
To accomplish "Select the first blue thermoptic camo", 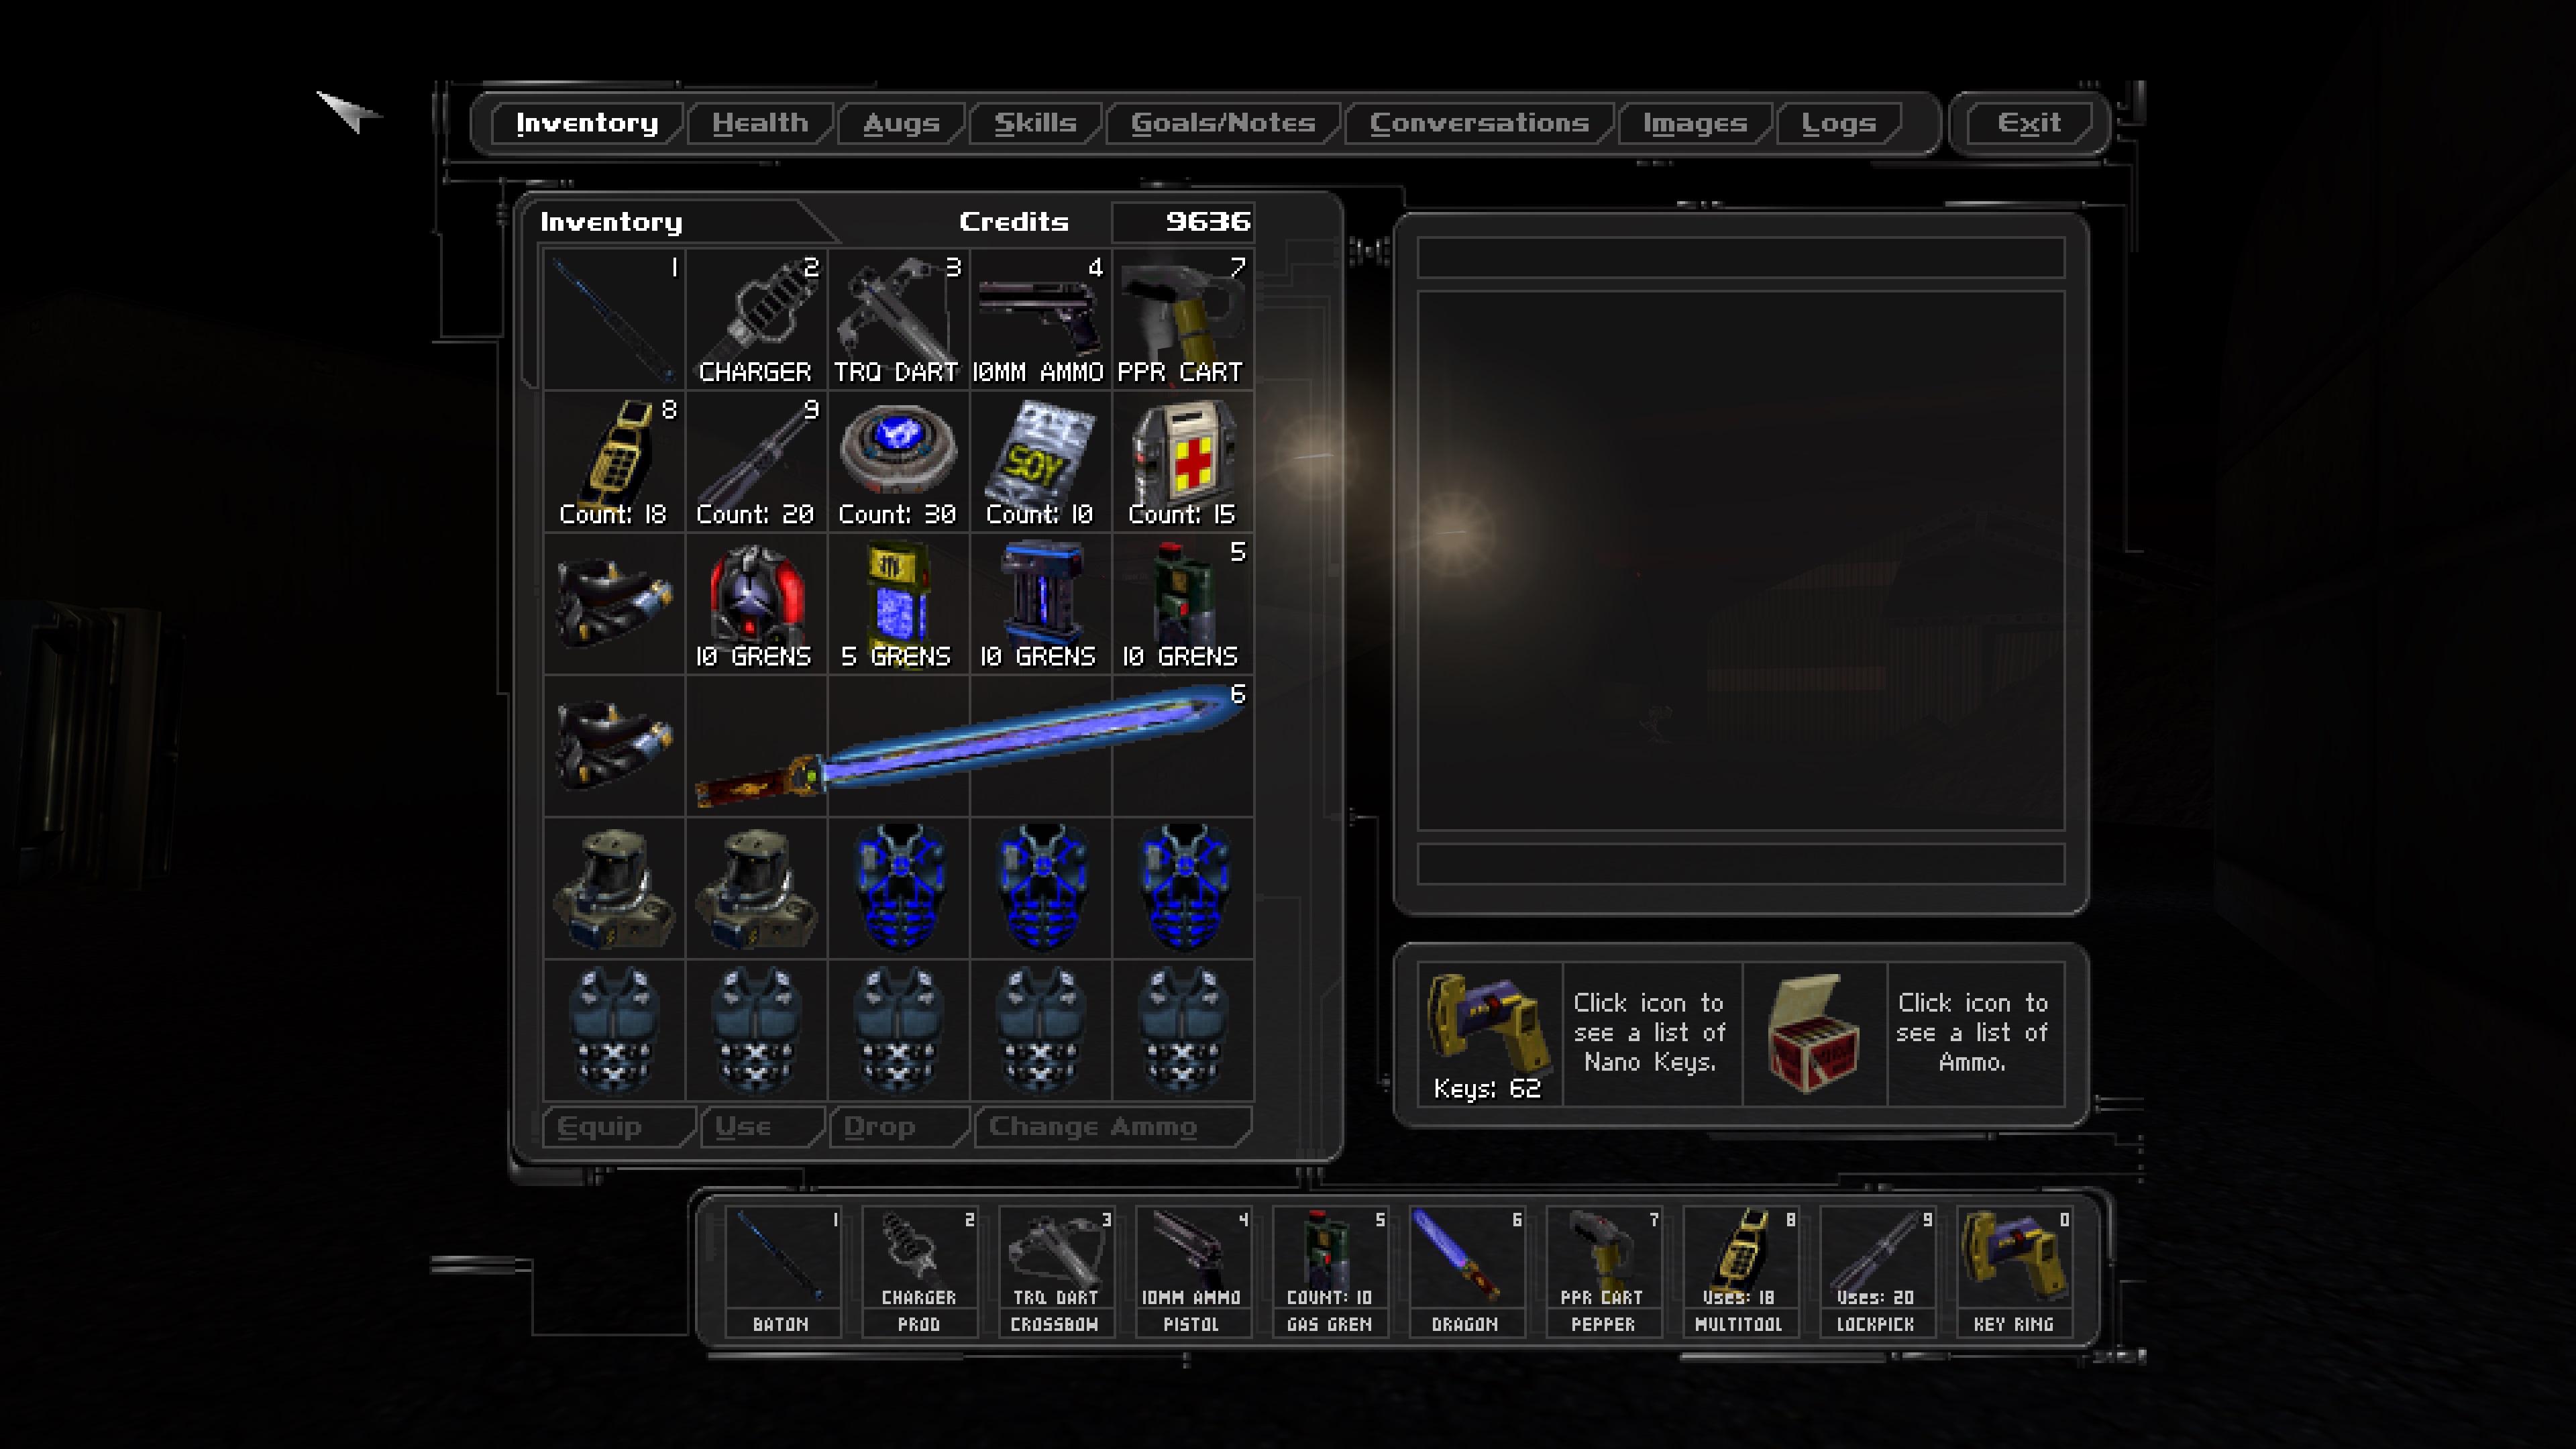I will click(898, 887).
